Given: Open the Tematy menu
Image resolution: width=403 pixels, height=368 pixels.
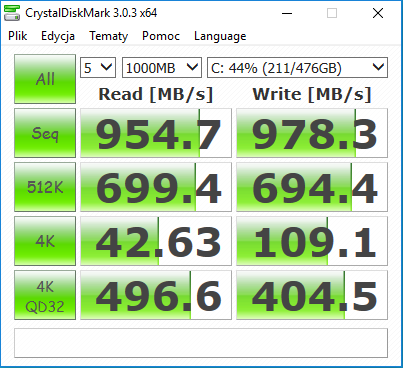Looking at the screenshot, I should [109, 36].
